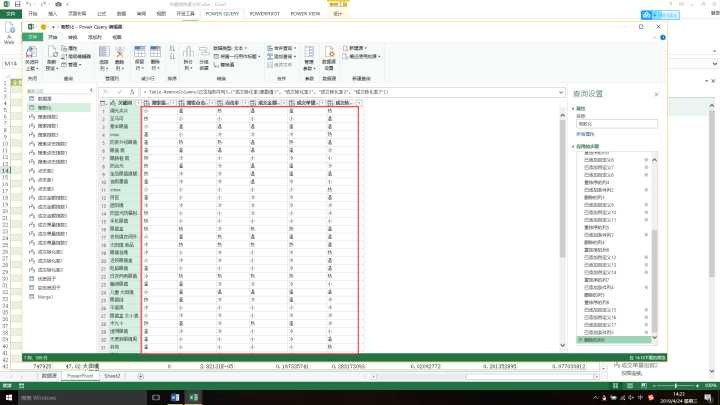This screenshot has width=720, height=405.
Task: Click the Split Column icon
Action: click(x=188, y=52)
